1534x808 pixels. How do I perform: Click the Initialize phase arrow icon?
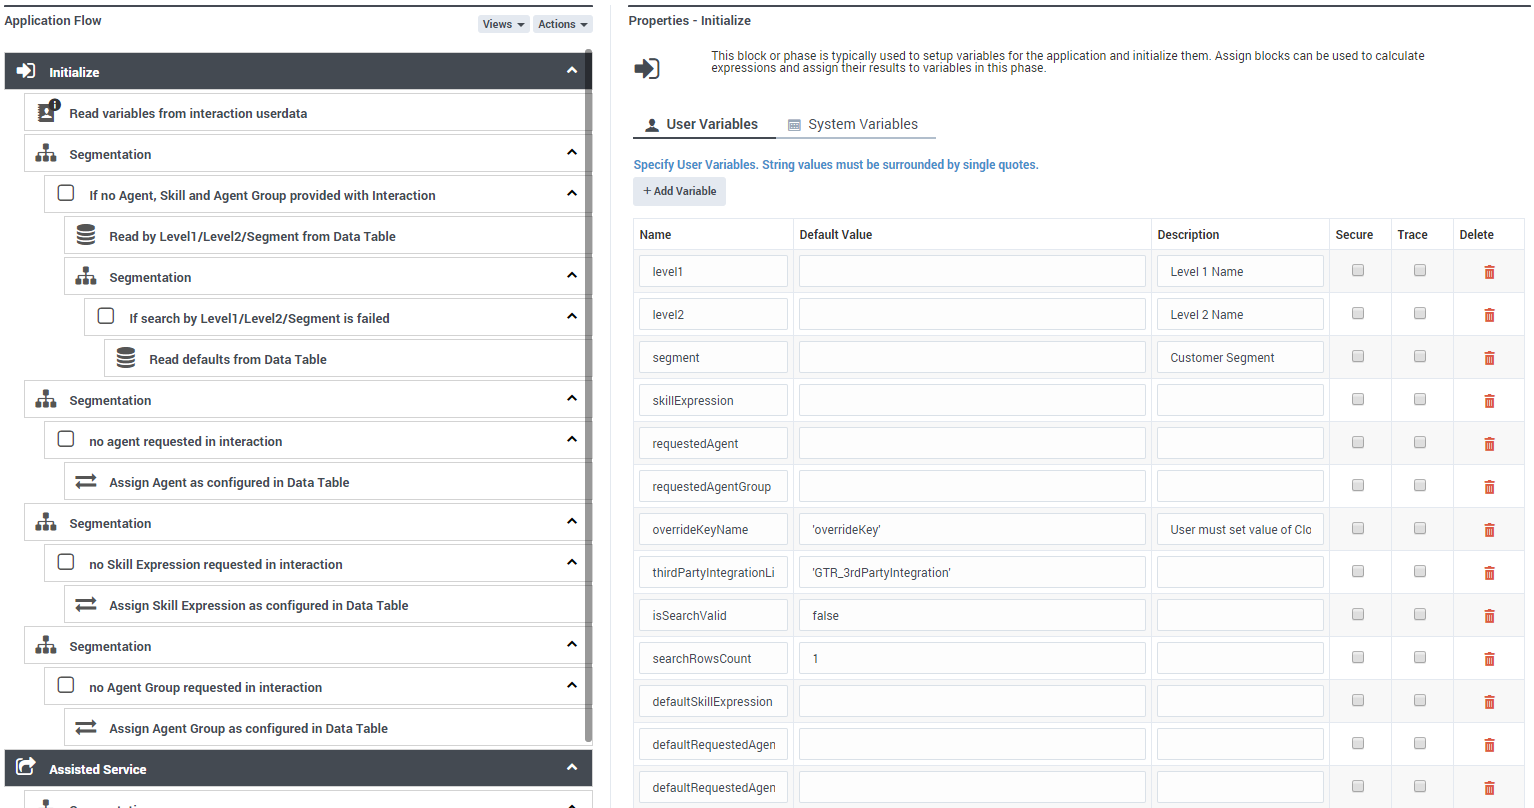point(27,71)
